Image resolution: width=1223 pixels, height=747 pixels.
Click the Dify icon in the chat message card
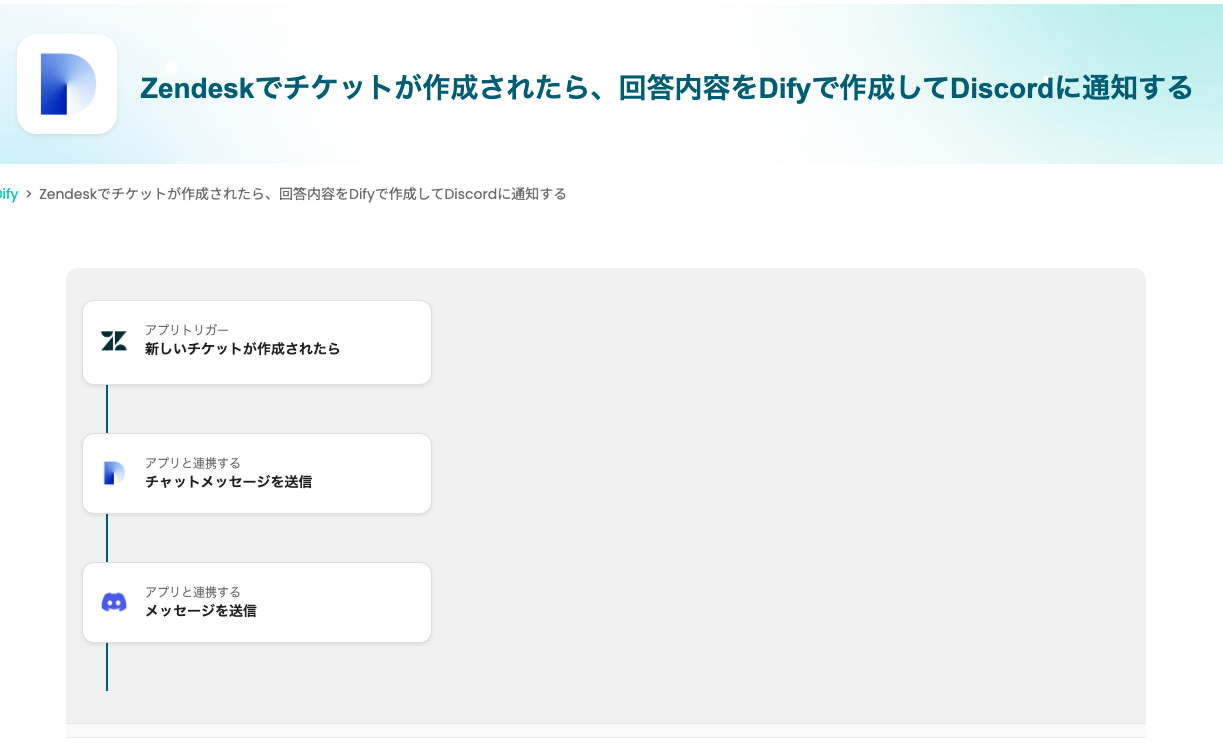pos(114,473)
